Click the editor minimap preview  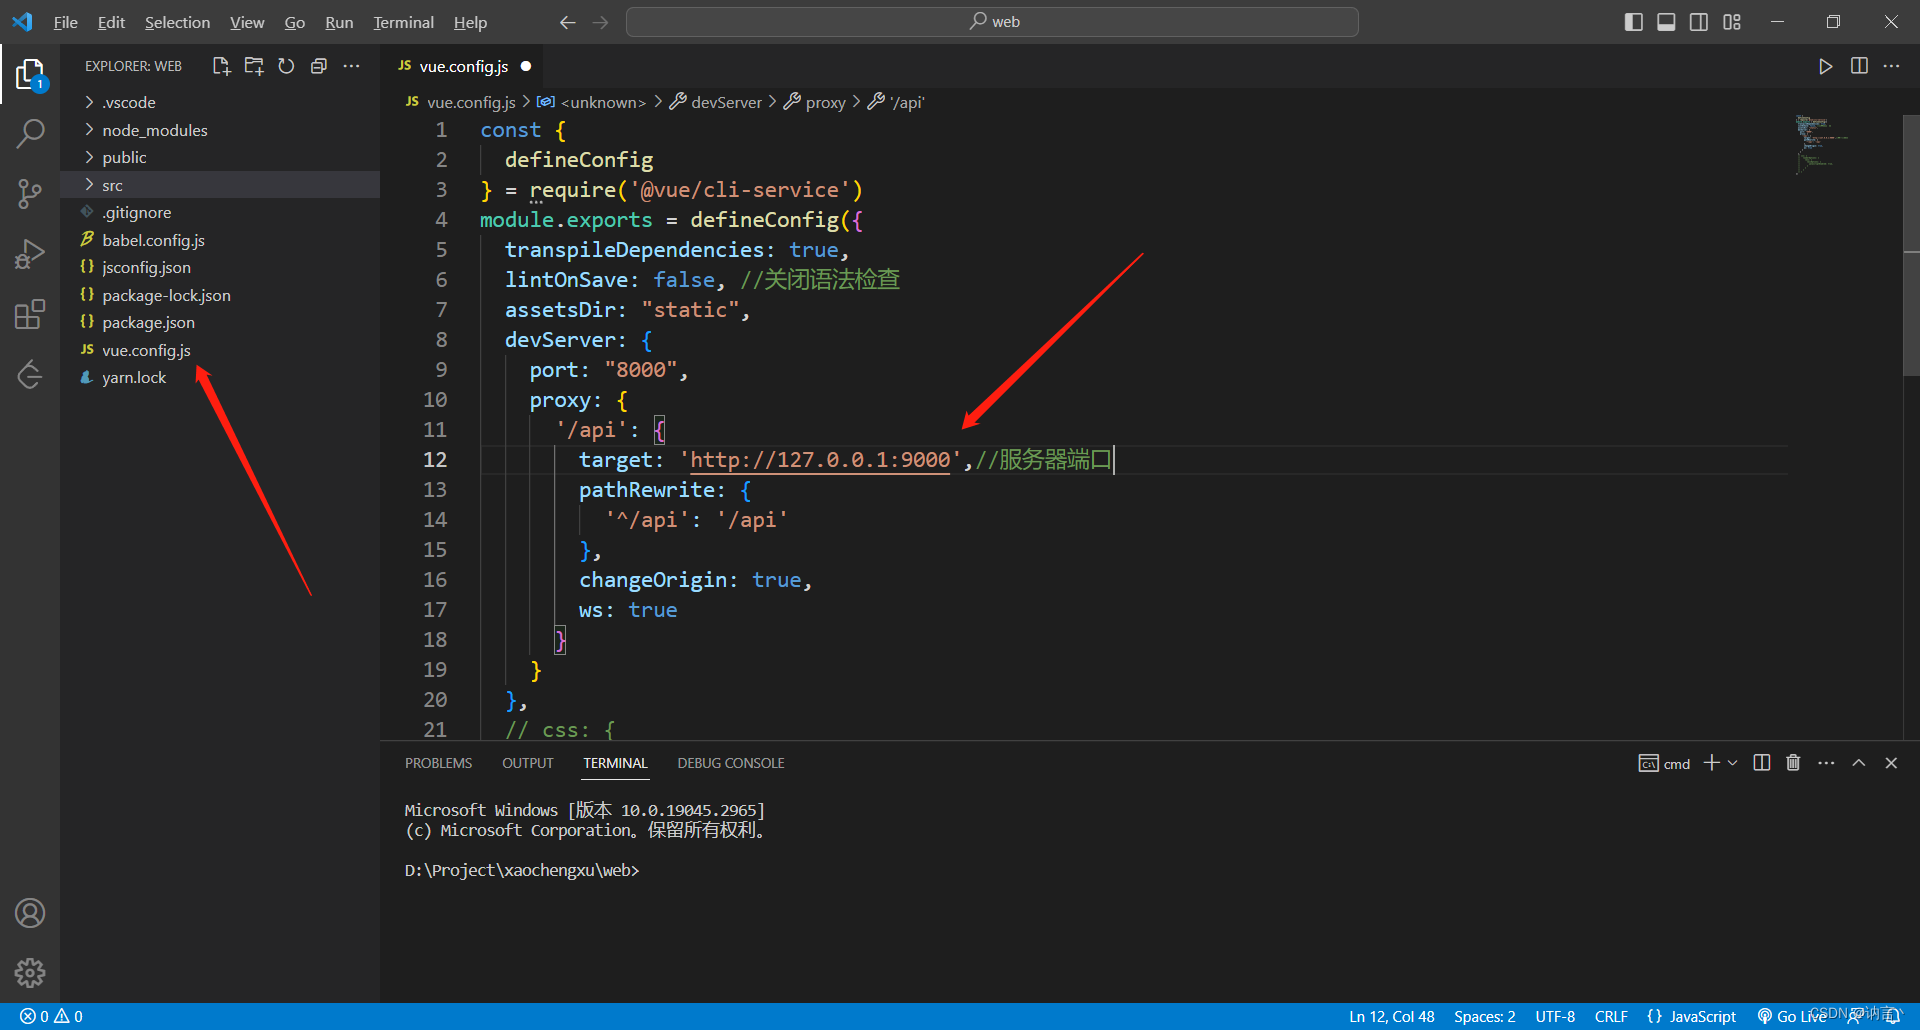click(x=1820, y=145)
